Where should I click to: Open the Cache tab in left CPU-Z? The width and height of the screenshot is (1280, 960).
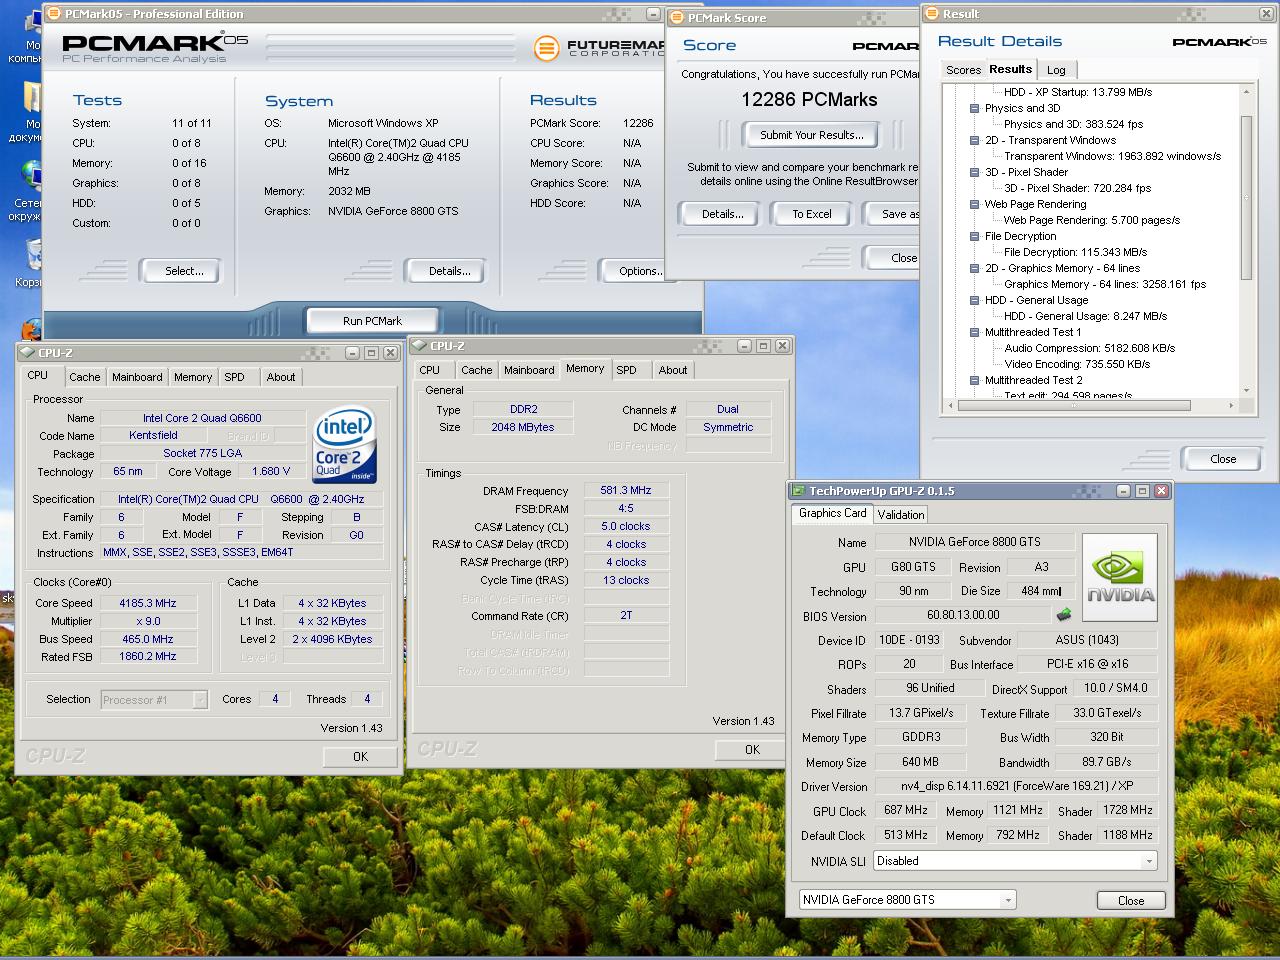click(x=84, y=377)
